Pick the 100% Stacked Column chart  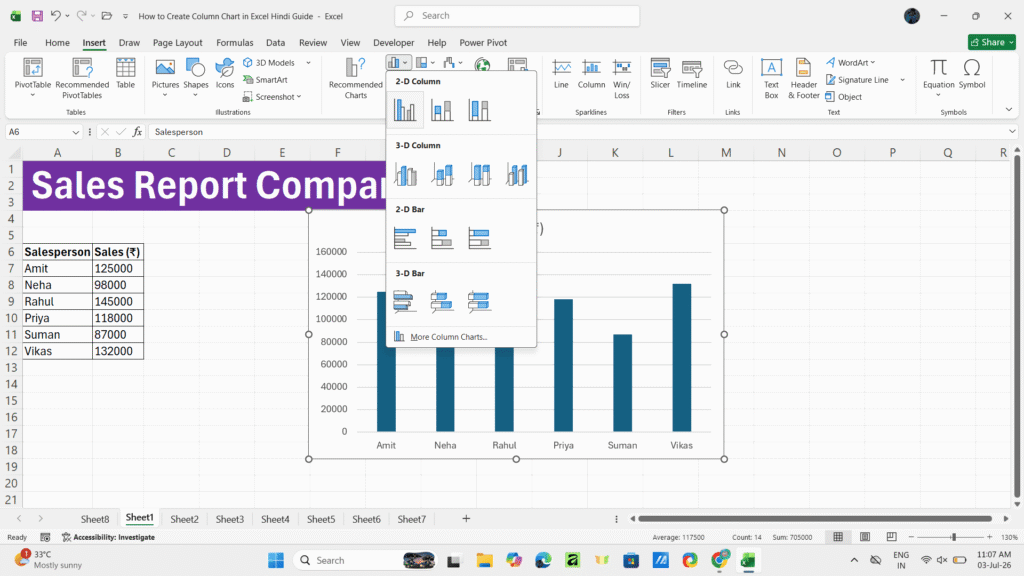coord(479,110)
